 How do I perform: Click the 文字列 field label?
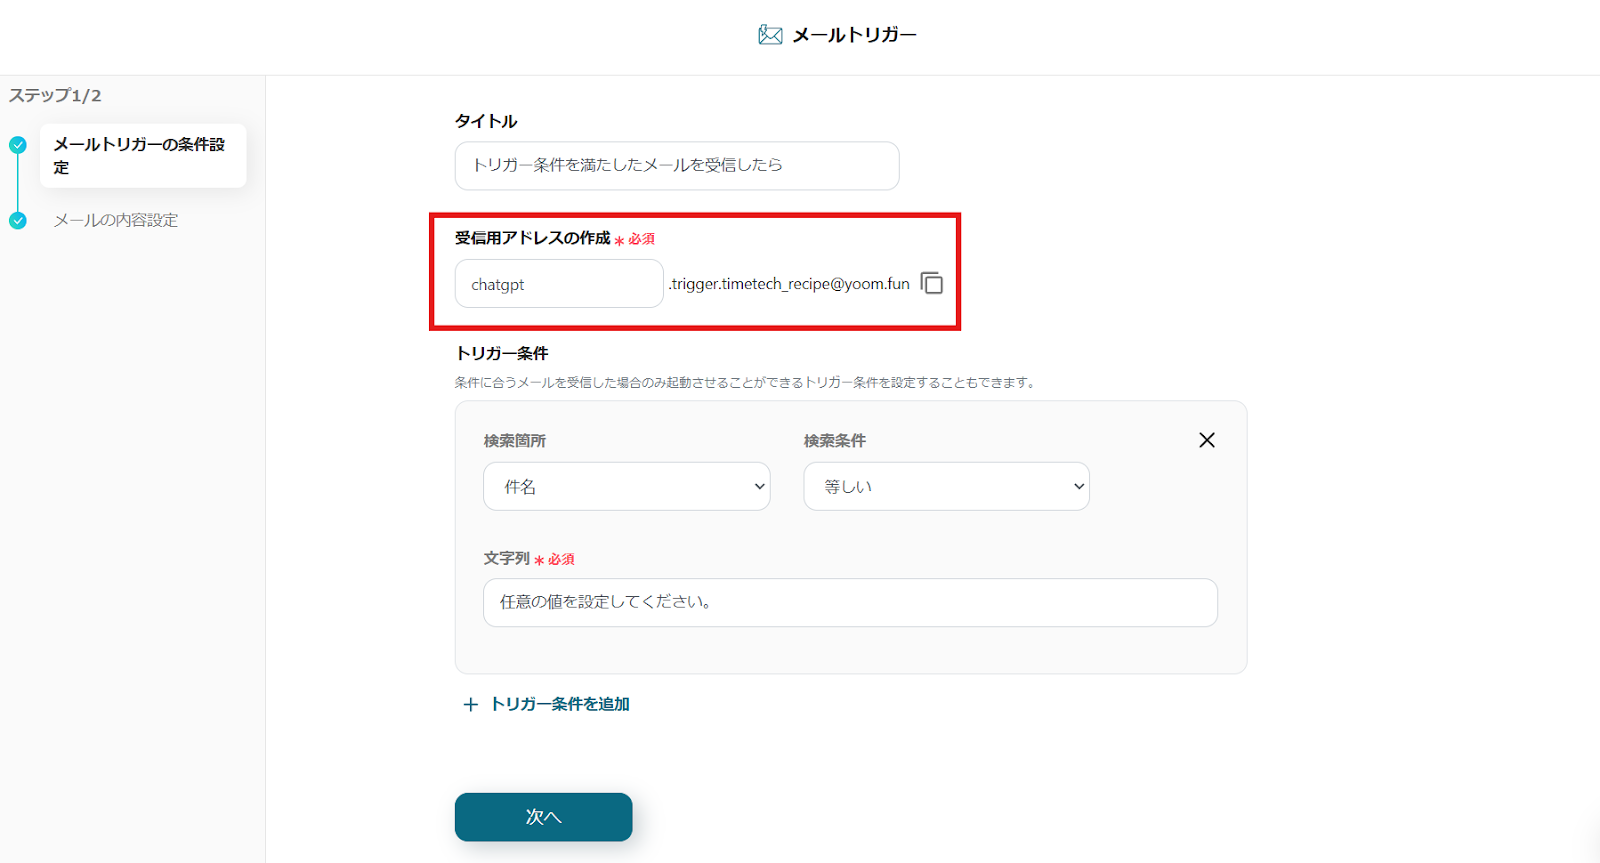point(507,559)
